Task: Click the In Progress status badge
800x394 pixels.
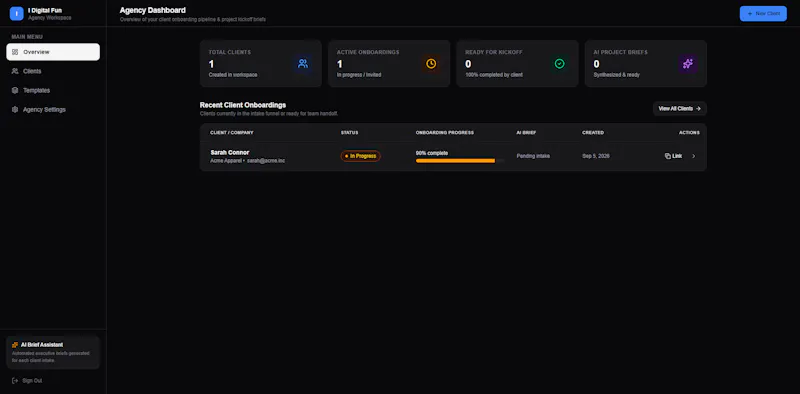Action: pyautogui.click(x=361, y=156)
